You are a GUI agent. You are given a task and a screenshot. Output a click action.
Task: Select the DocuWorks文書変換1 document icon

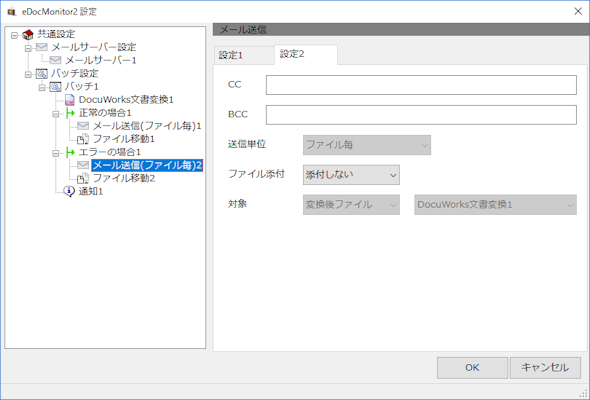coord(69,100)
